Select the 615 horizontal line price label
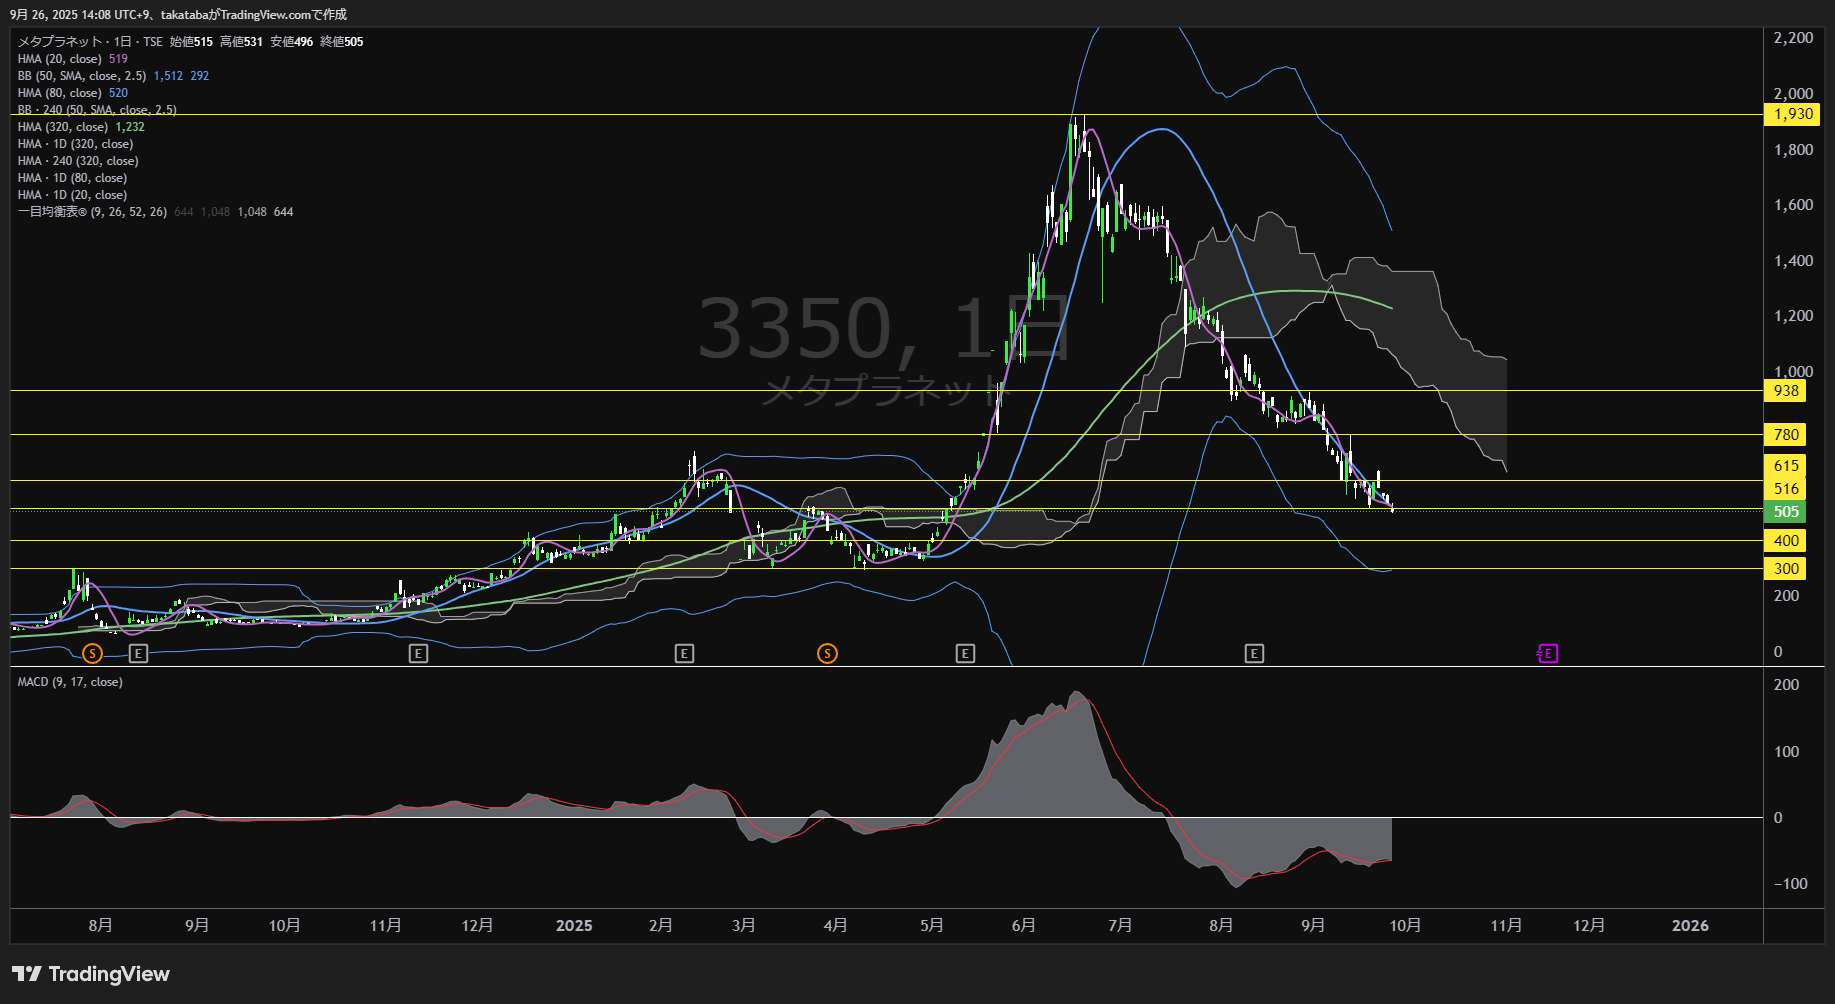 coord(1786,466)
